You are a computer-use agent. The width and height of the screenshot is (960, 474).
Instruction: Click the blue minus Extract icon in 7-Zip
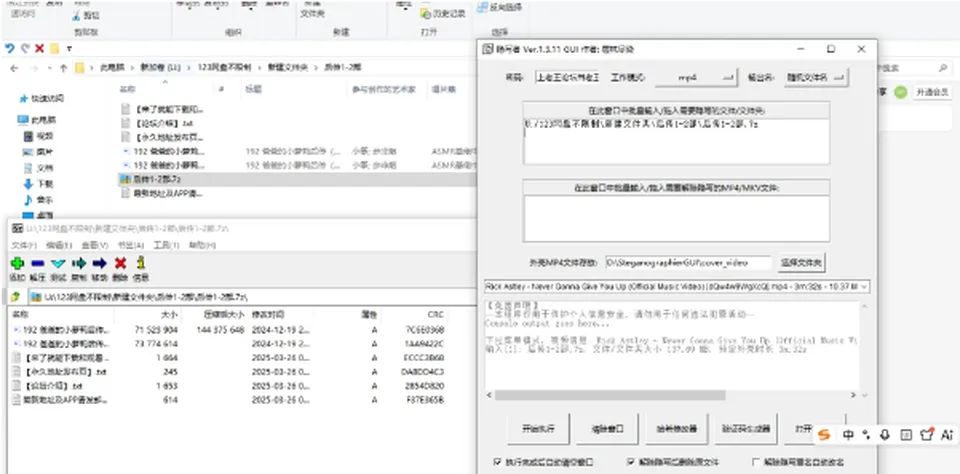(37, 264)
